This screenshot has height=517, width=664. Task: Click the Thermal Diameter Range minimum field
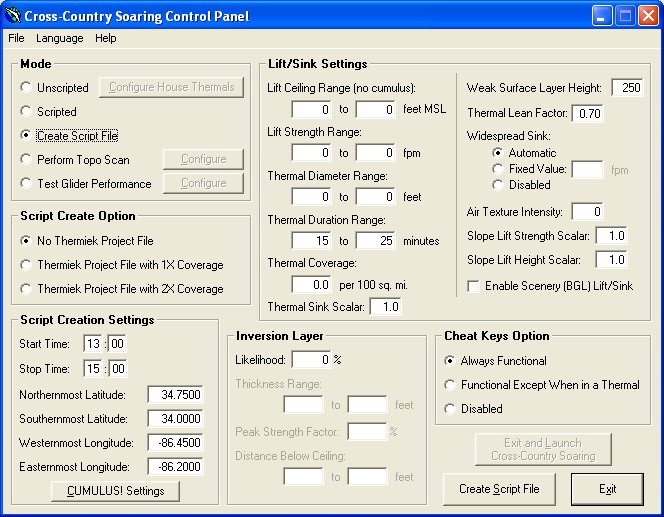pos(311,196)
